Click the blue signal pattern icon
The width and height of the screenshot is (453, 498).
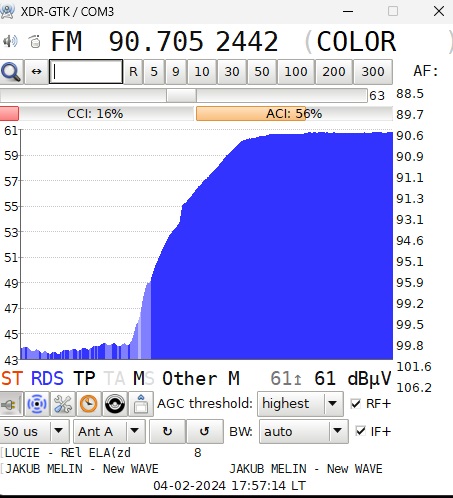(x=37, y=404)
